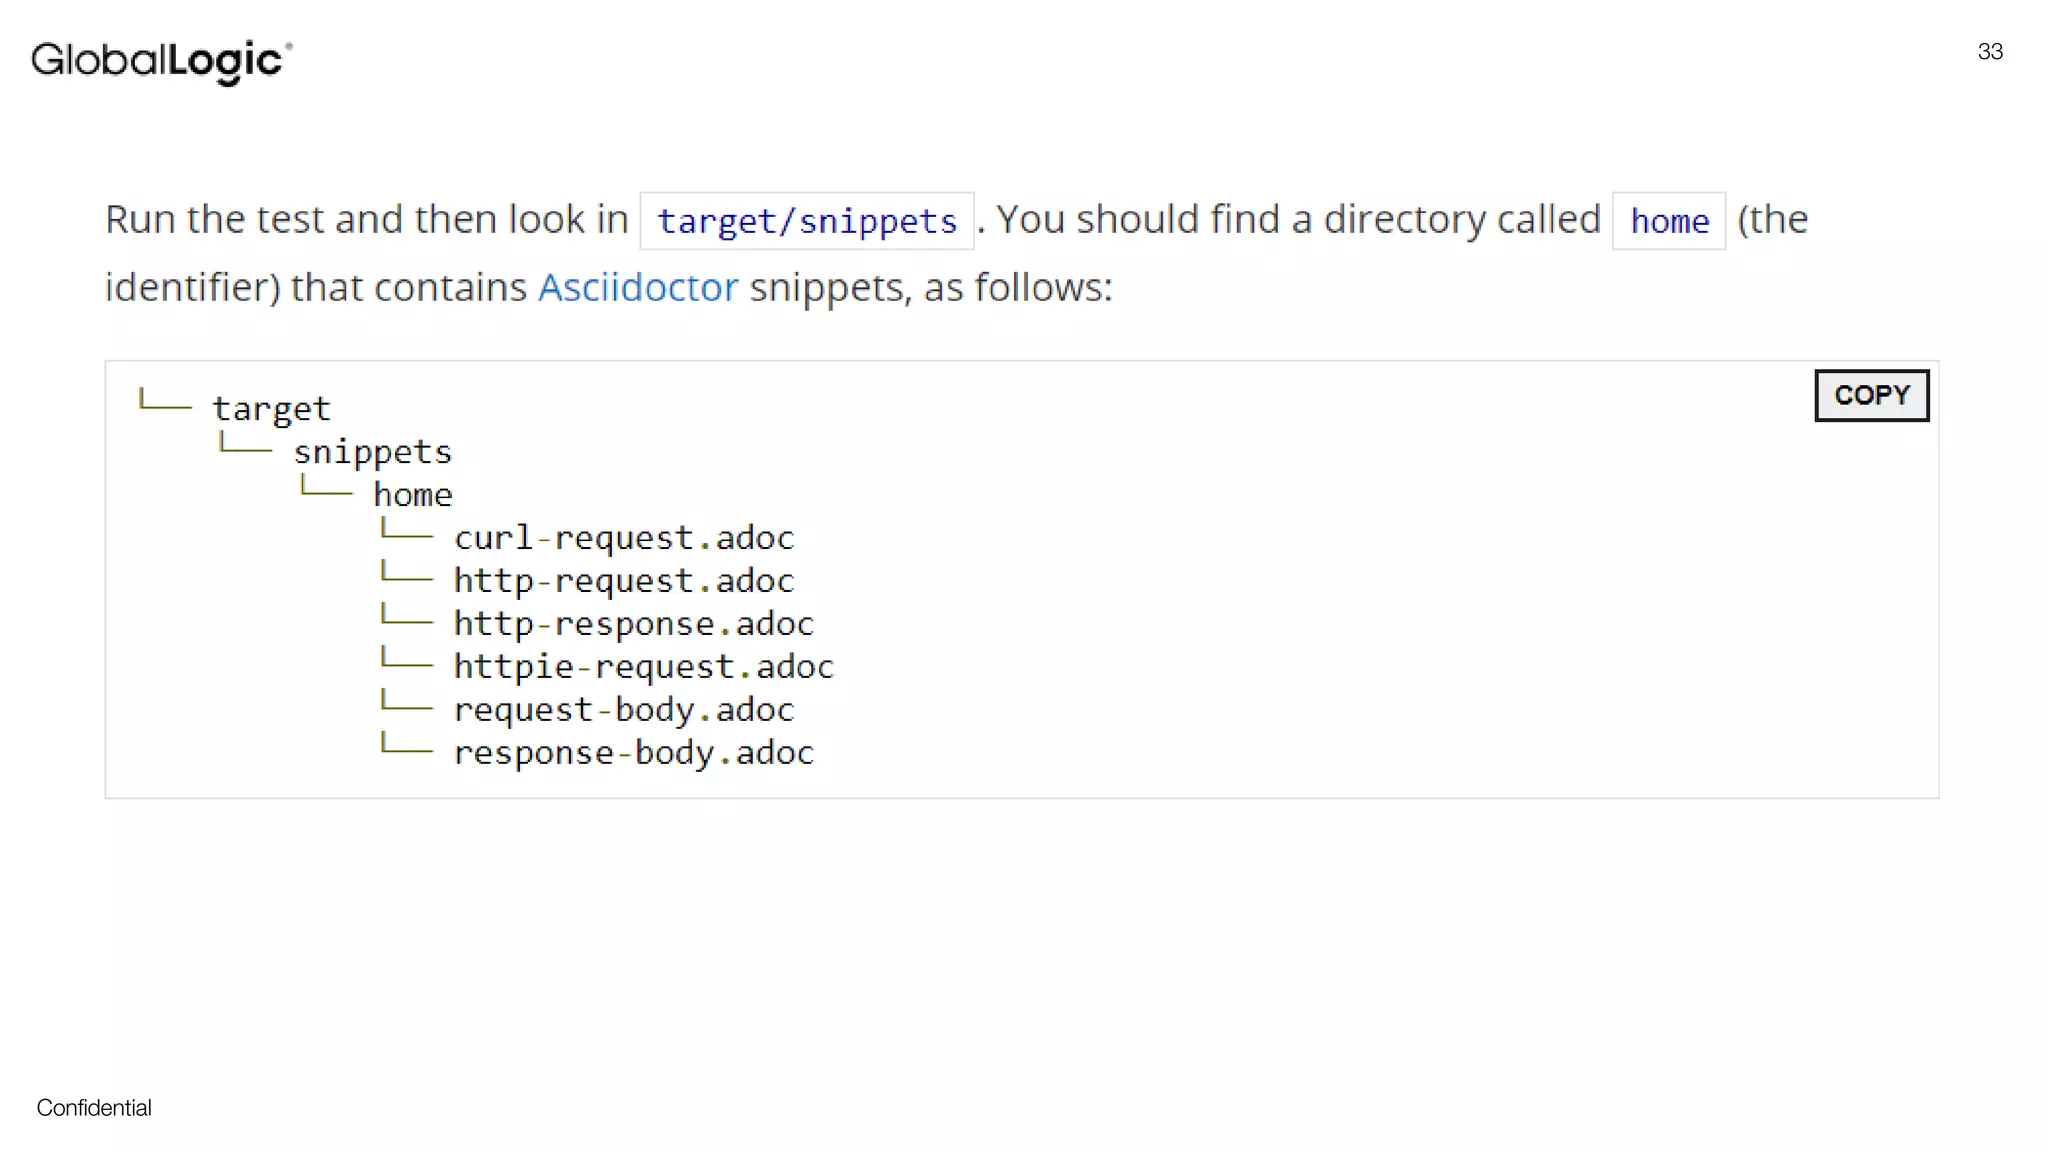Select the target/snippets inline code
The height and width of the screenshot is (1152, 2048).
tap(807, 221)
